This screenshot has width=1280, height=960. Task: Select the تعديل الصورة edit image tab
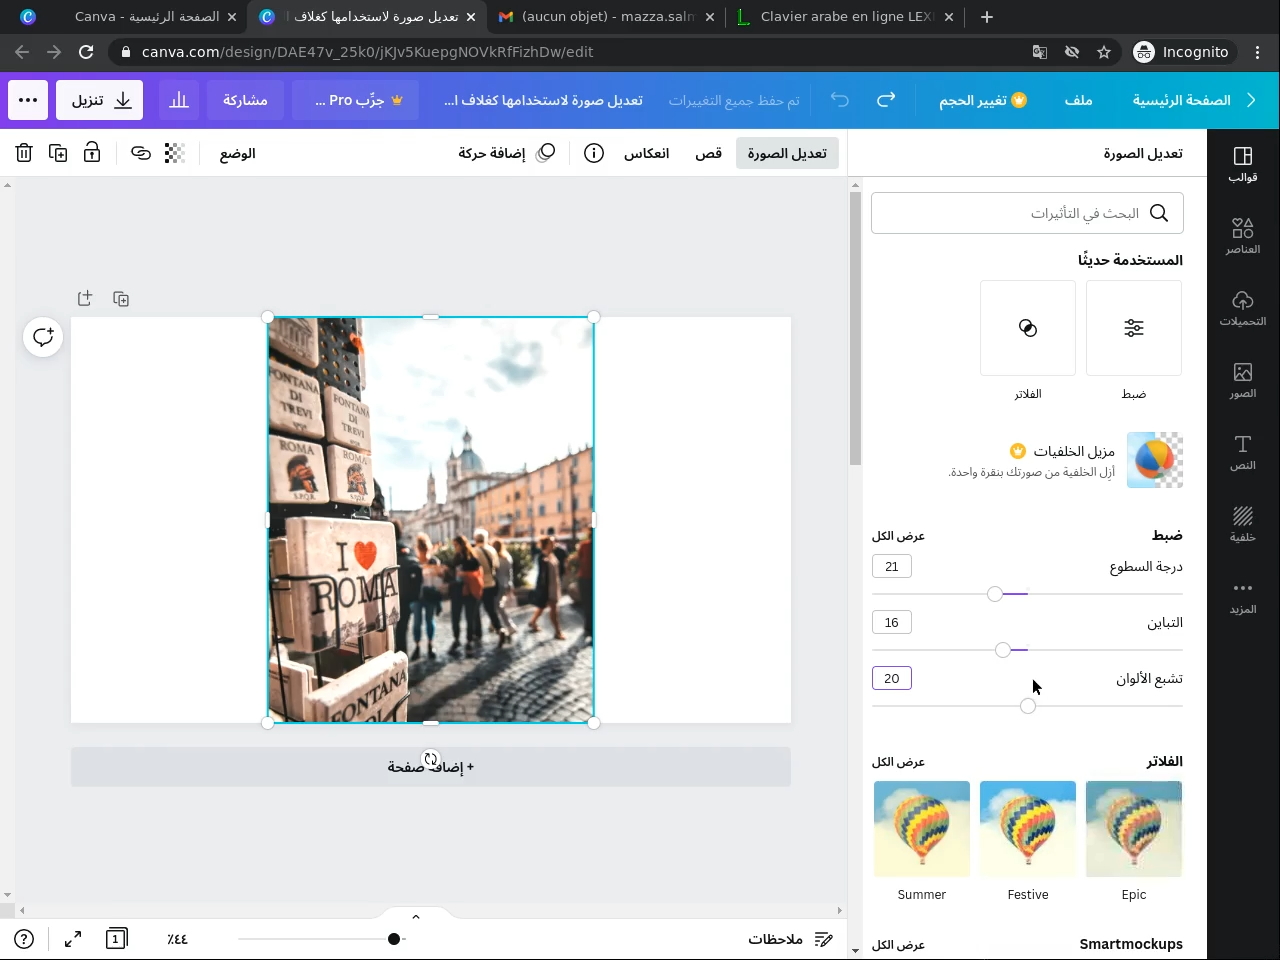tap(787, 153)
